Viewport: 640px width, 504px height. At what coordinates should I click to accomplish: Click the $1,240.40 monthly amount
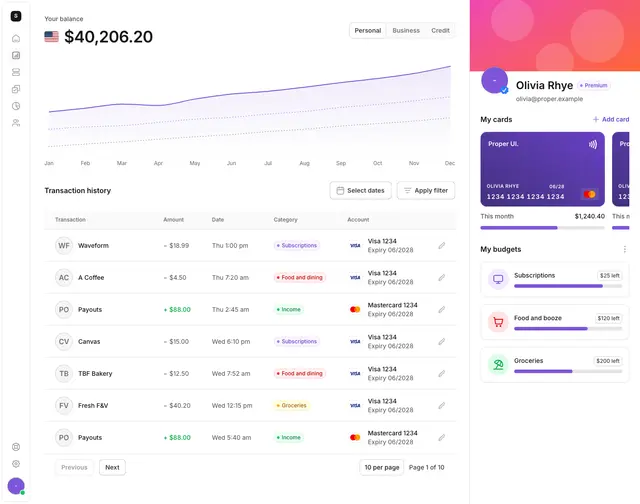(x=590, y=216)
